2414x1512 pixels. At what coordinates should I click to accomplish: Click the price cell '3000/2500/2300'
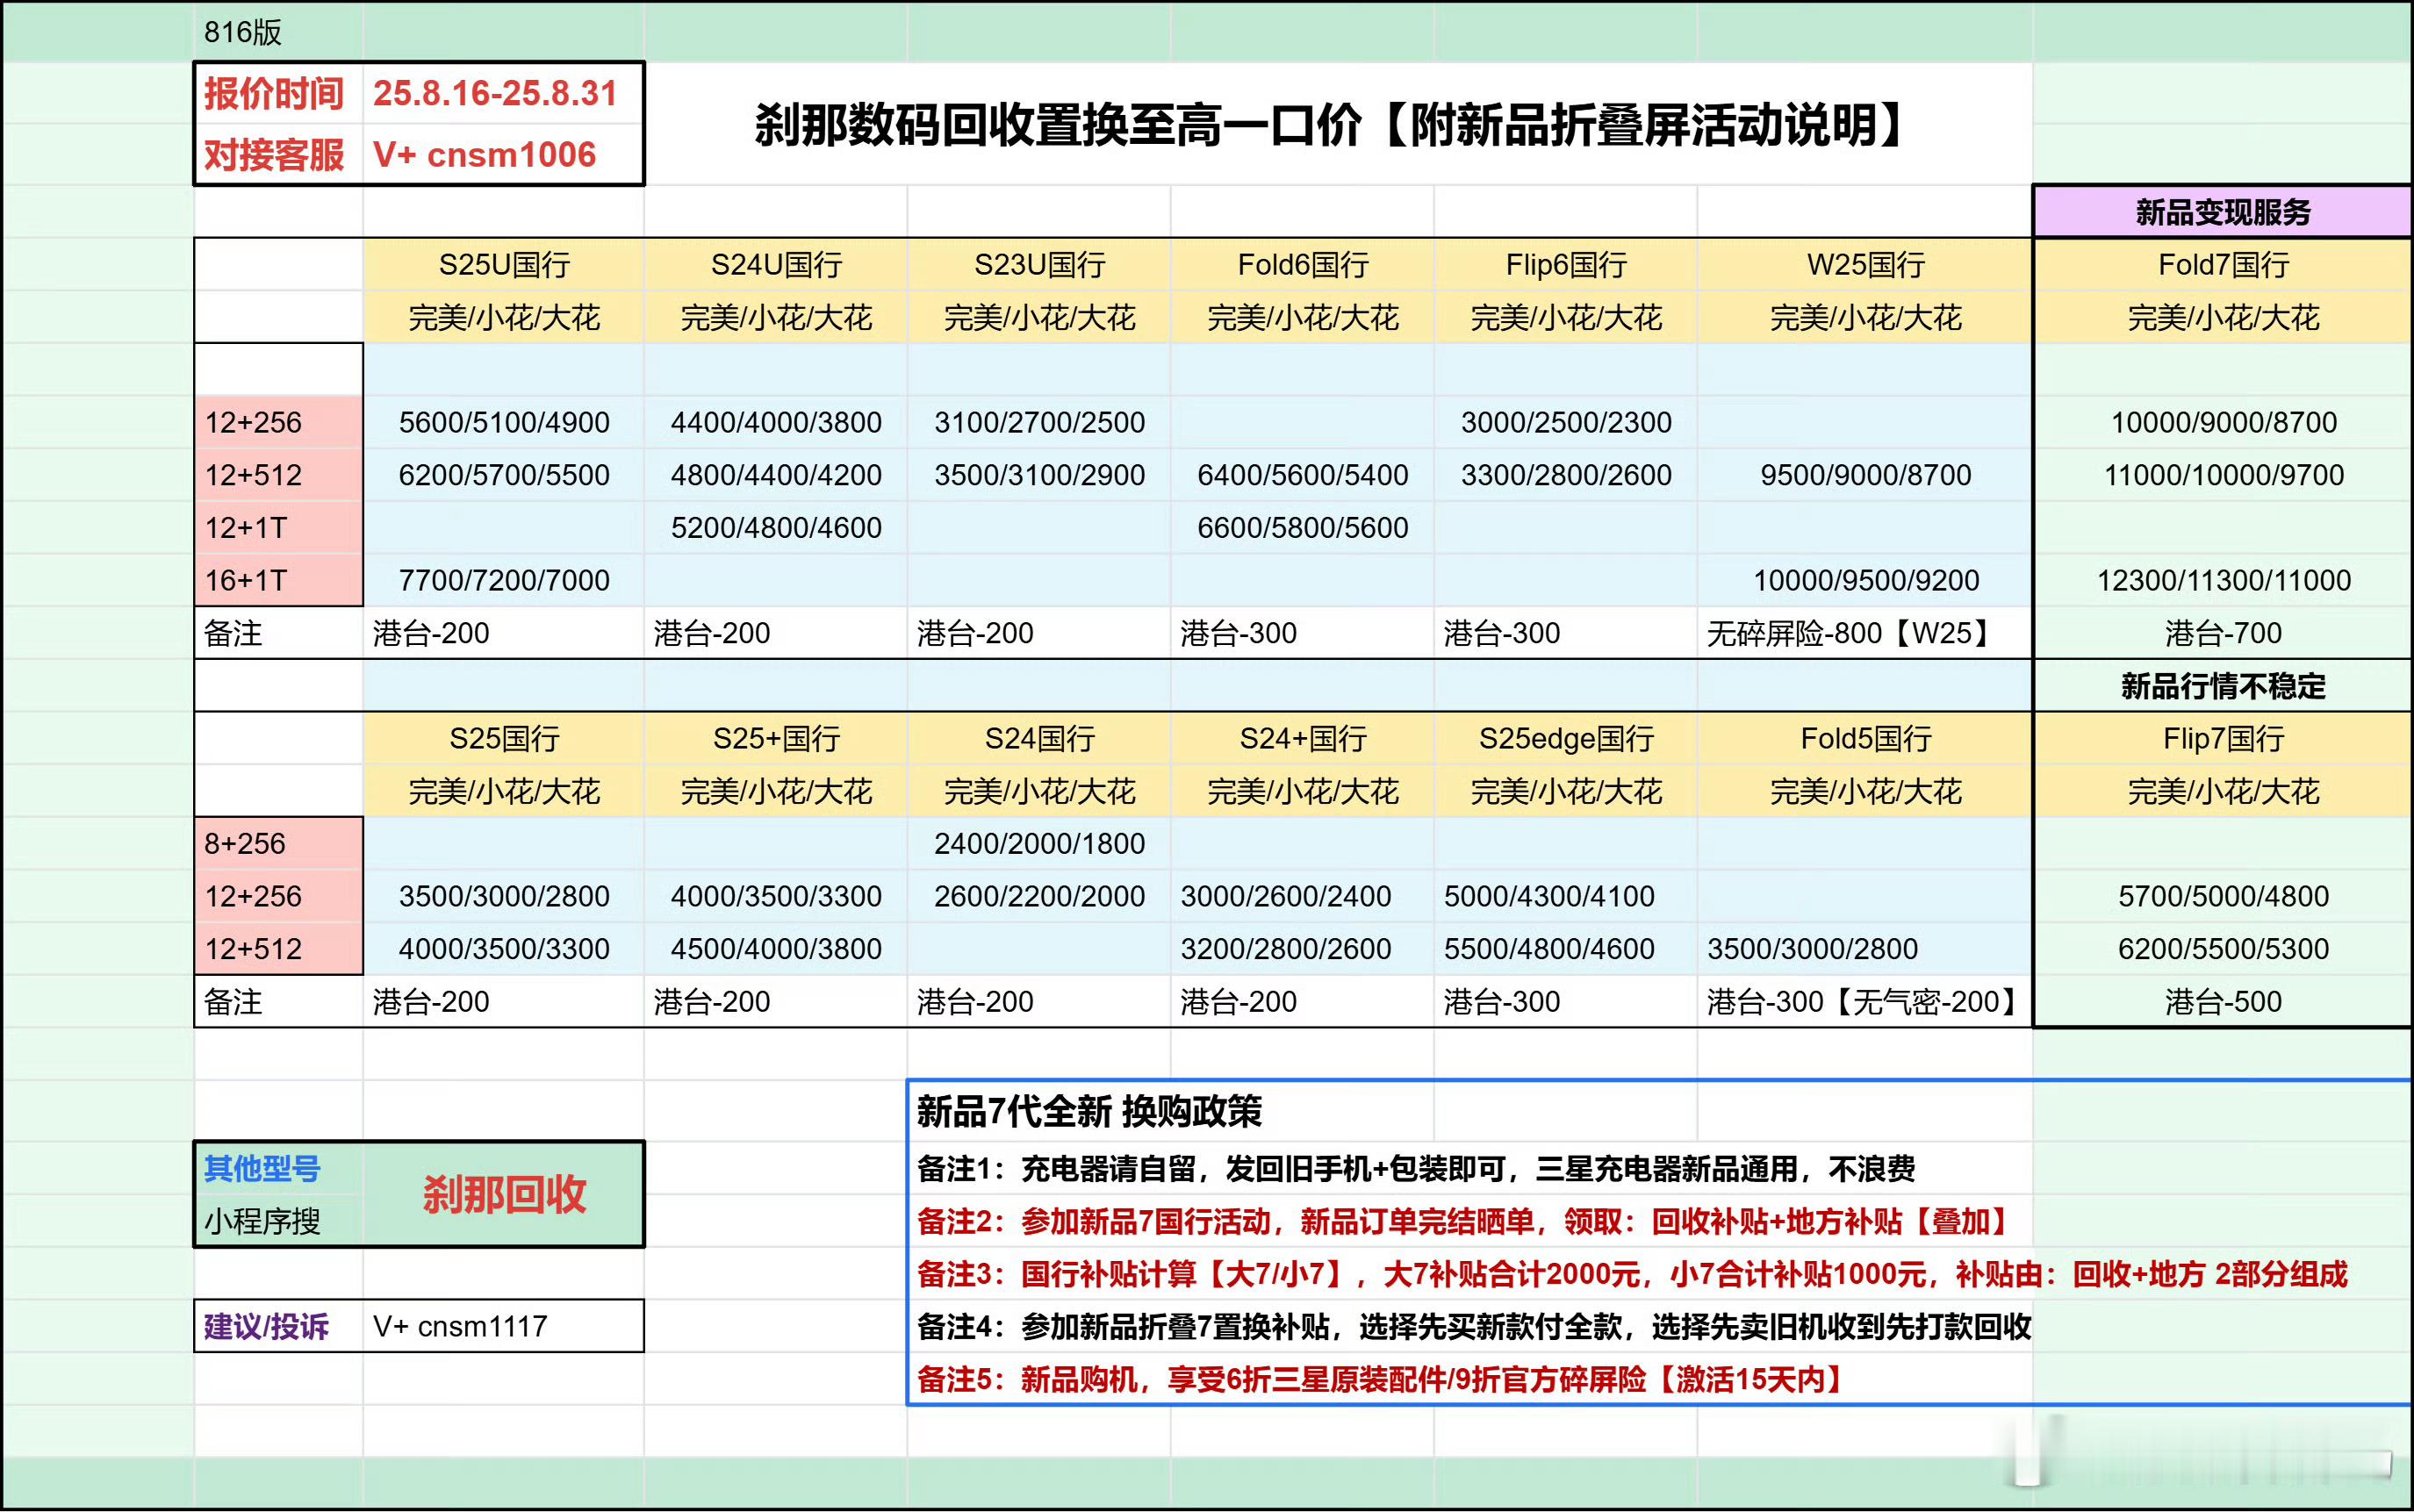click(1566, 422)
